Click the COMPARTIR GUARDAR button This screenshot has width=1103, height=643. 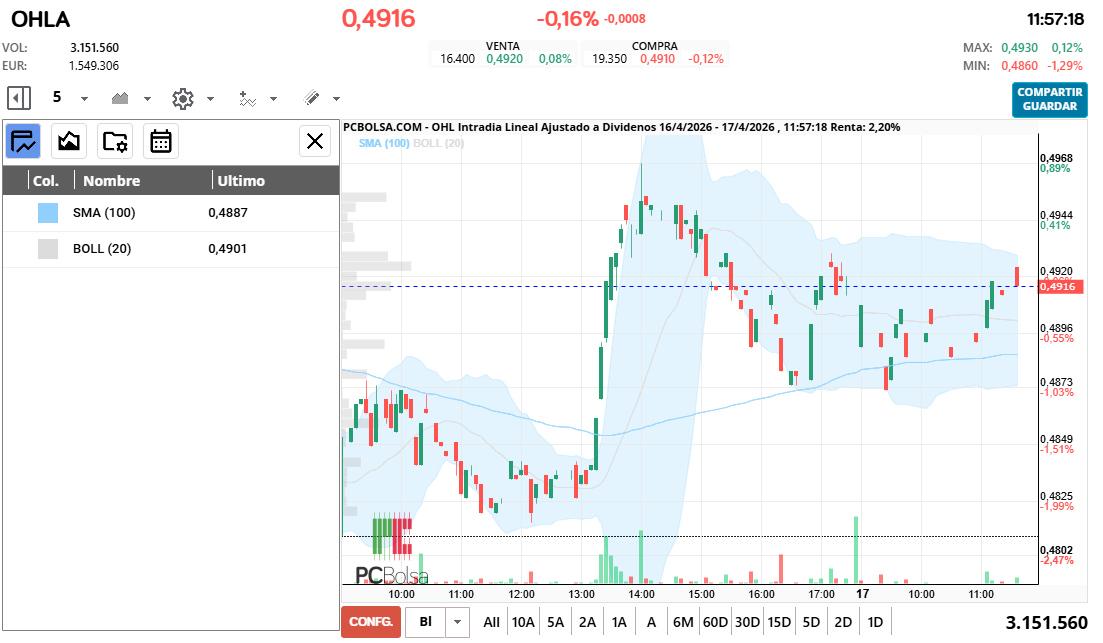[x=1049, y=101]
